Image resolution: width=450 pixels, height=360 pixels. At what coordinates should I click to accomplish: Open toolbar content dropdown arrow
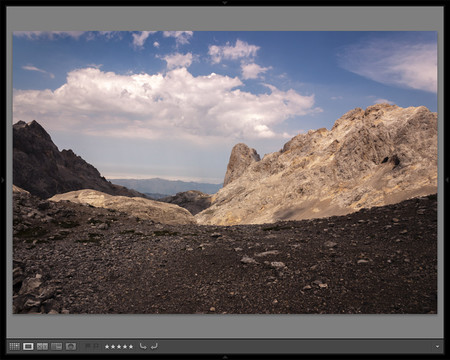pyautogui.click(x=437, y=347)
